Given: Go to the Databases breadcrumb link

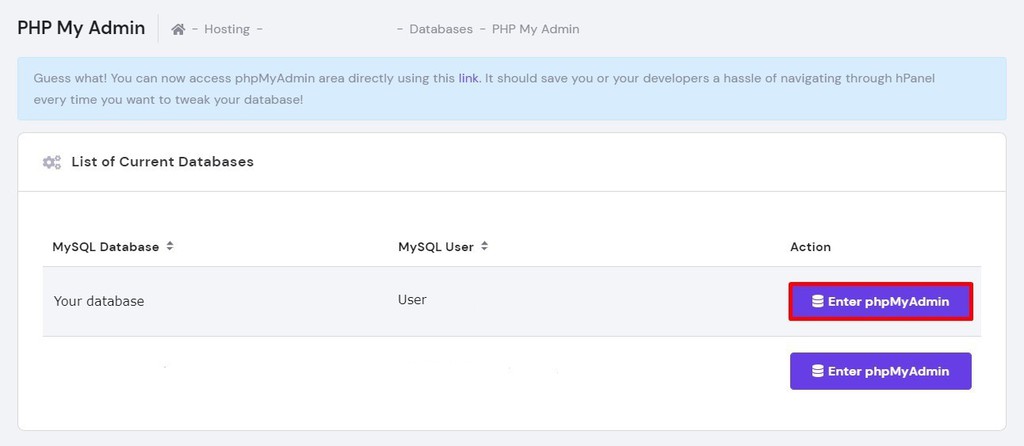Looking at the screenshot, I should click(441, 29).
